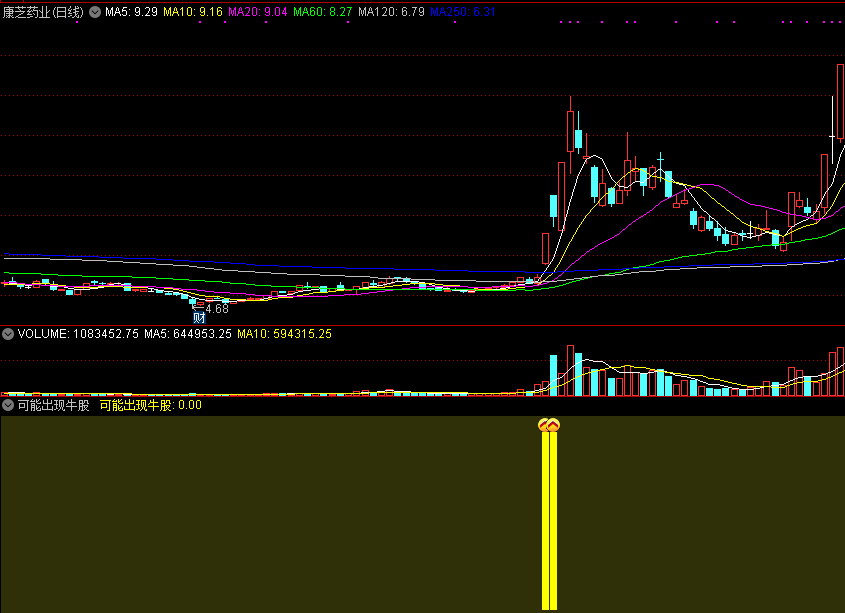The height and width of the screenshot is (613, 845).
Task: Click the last red candlestick at the chart's right edge
Action: (x=840, y=102)
